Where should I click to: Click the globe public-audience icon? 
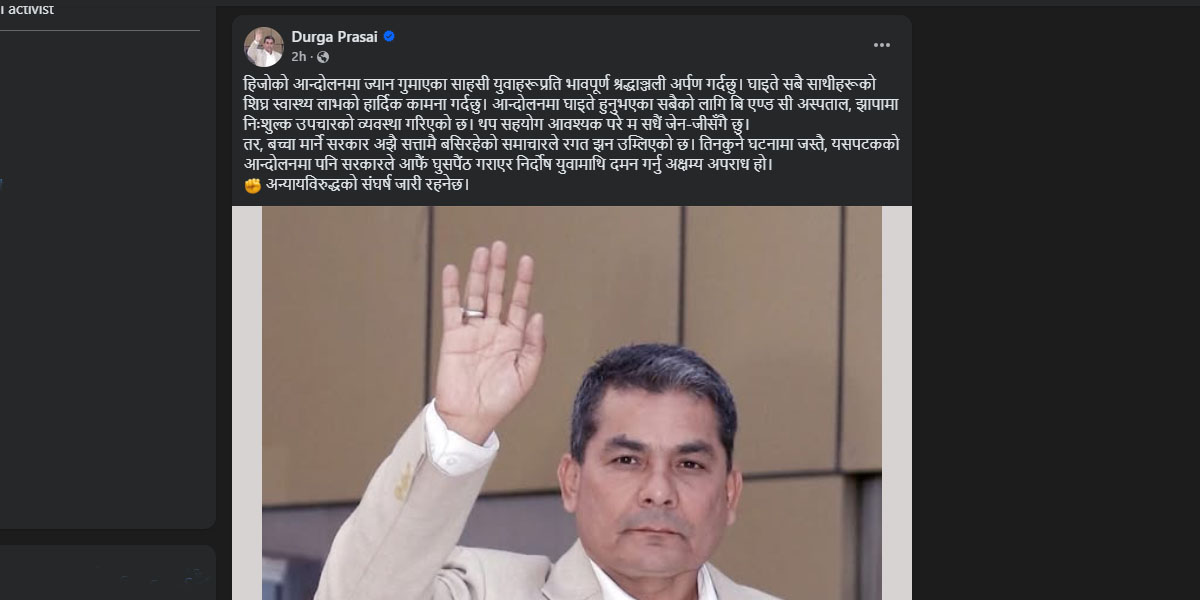pos(323,57)
